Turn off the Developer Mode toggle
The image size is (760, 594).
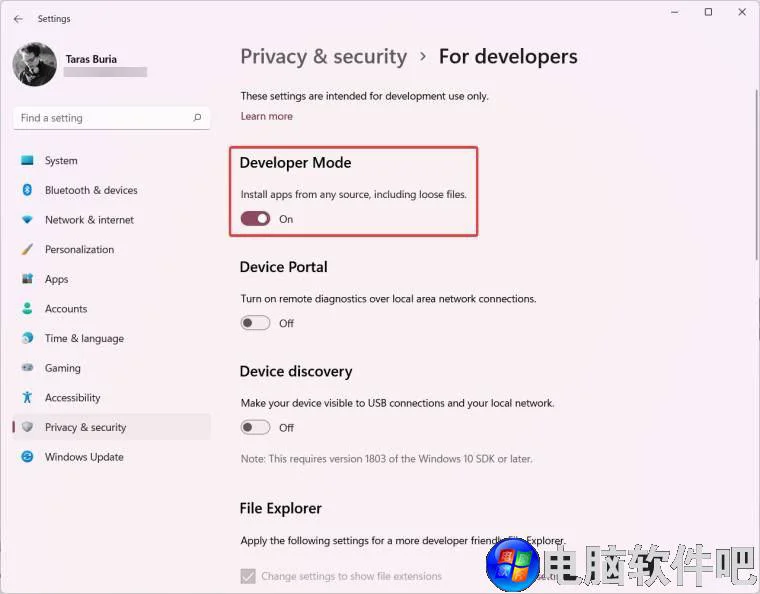[x=255, y=219]
